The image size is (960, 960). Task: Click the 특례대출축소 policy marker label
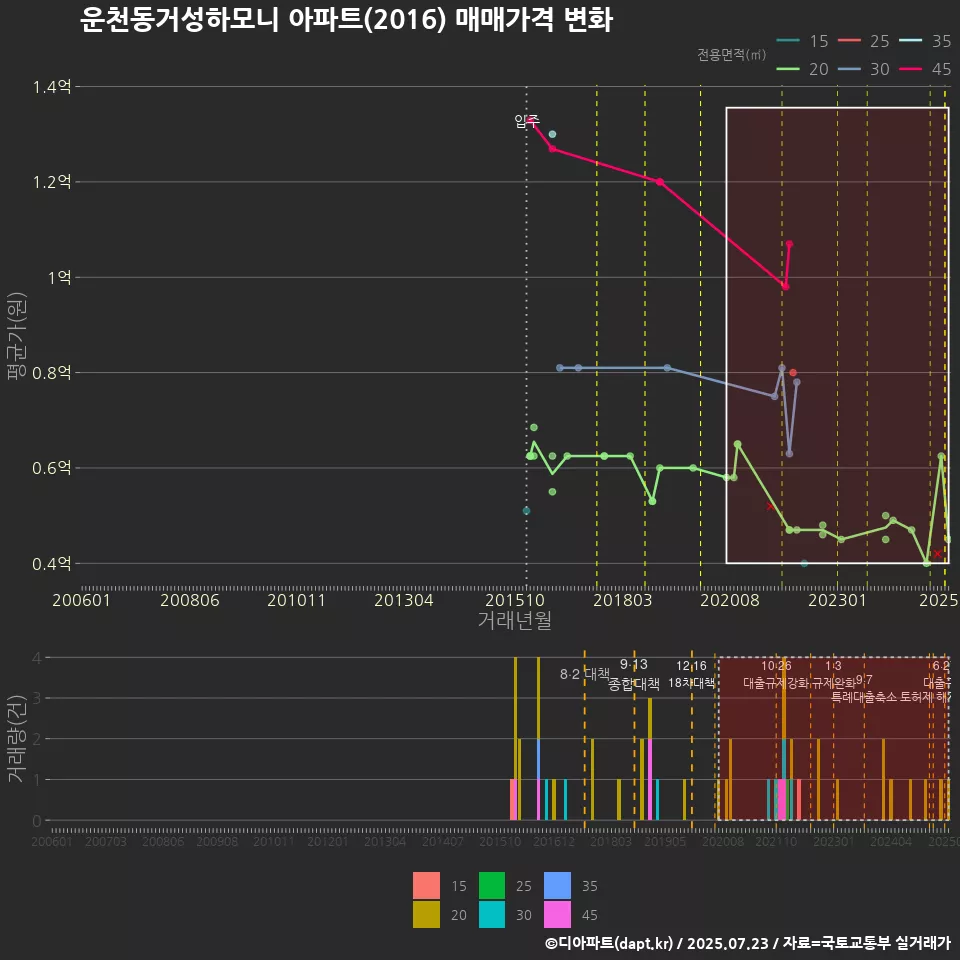864,697
